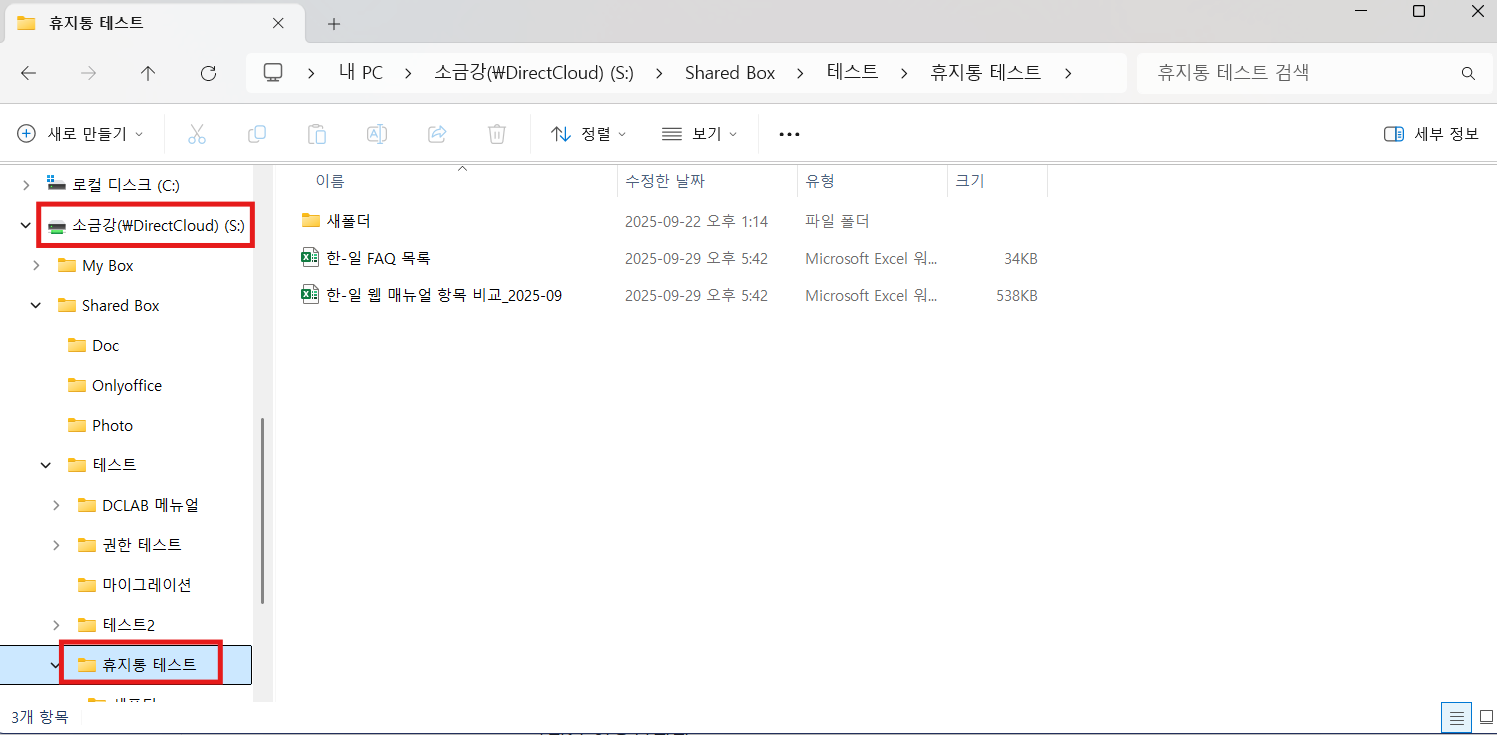Viewport: 1497px width, 735px height.
Task: Collapse the Shared Box tree node
Action: [x=36, y=306]
